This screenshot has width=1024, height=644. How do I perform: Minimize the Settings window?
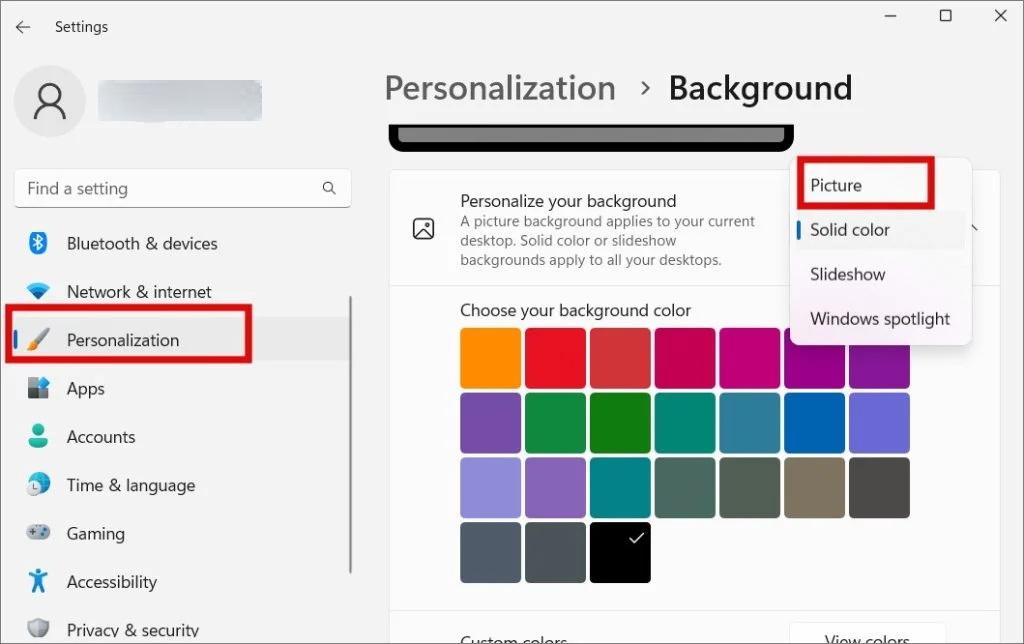890,16
